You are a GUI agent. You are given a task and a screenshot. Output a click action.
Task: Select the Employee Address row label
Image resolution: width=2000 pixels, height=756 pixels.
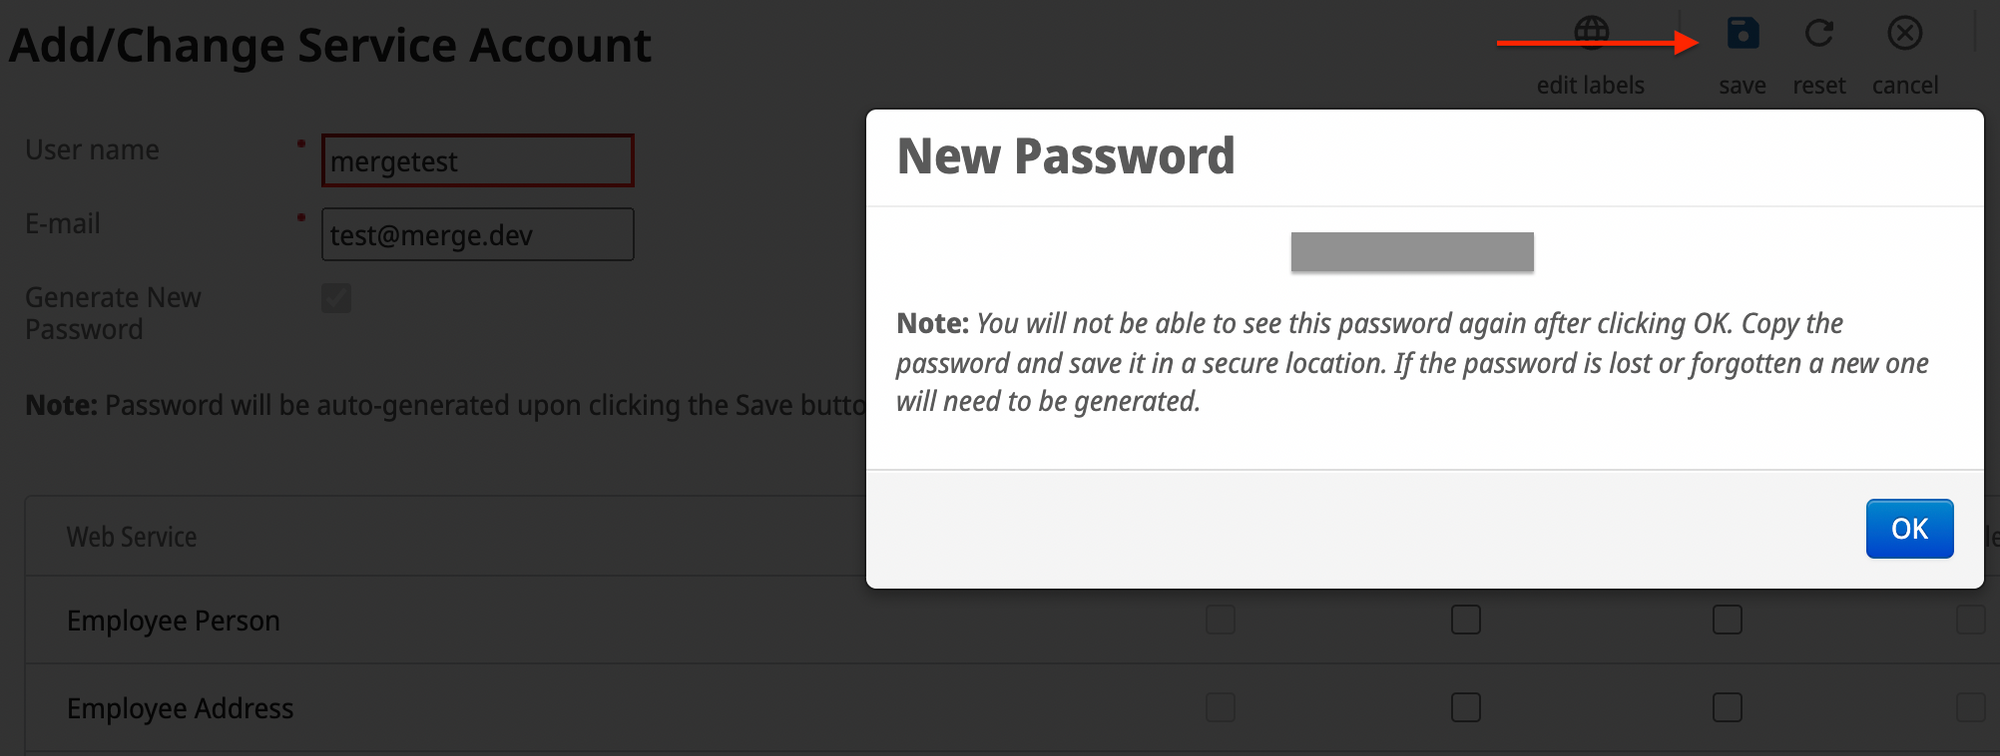tap(180, 709)
